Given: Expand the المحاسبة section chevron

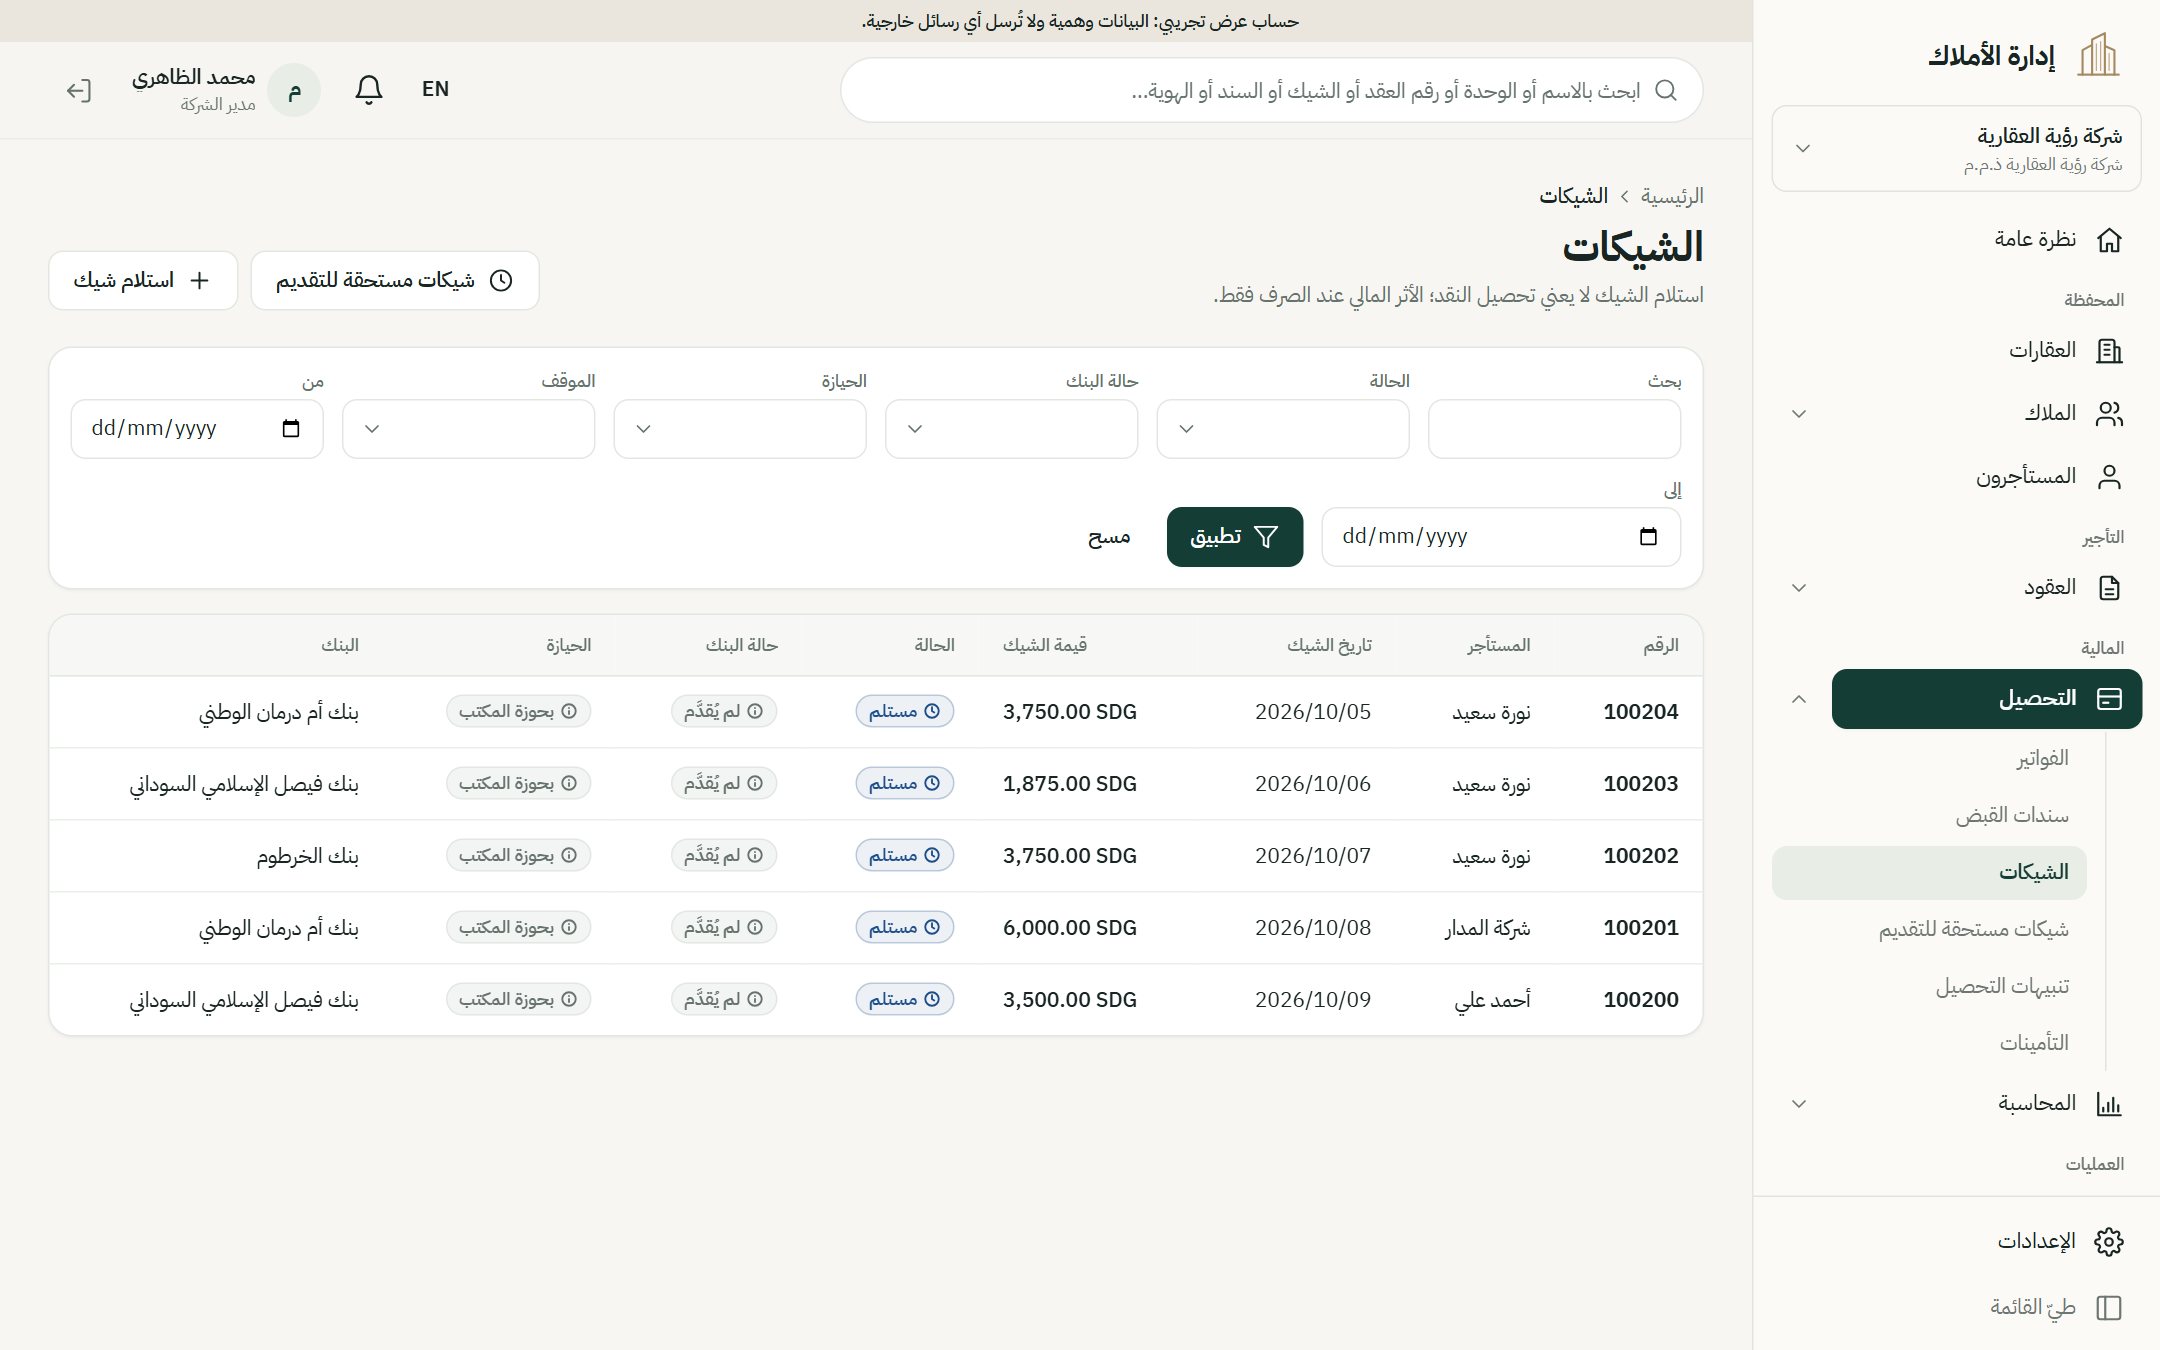Looking at the screenshot, I should [1799, 1104].
